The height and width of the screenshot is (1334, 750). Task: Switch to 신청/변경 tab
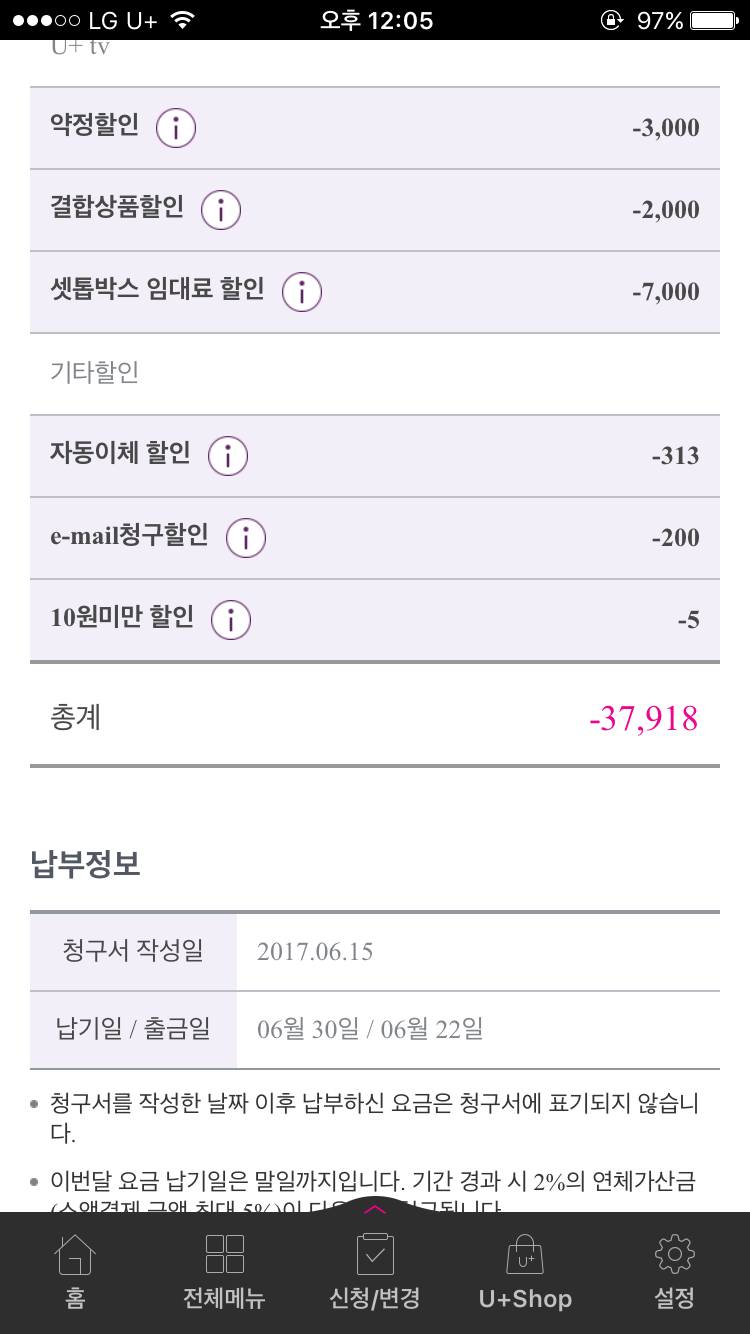375,1272
